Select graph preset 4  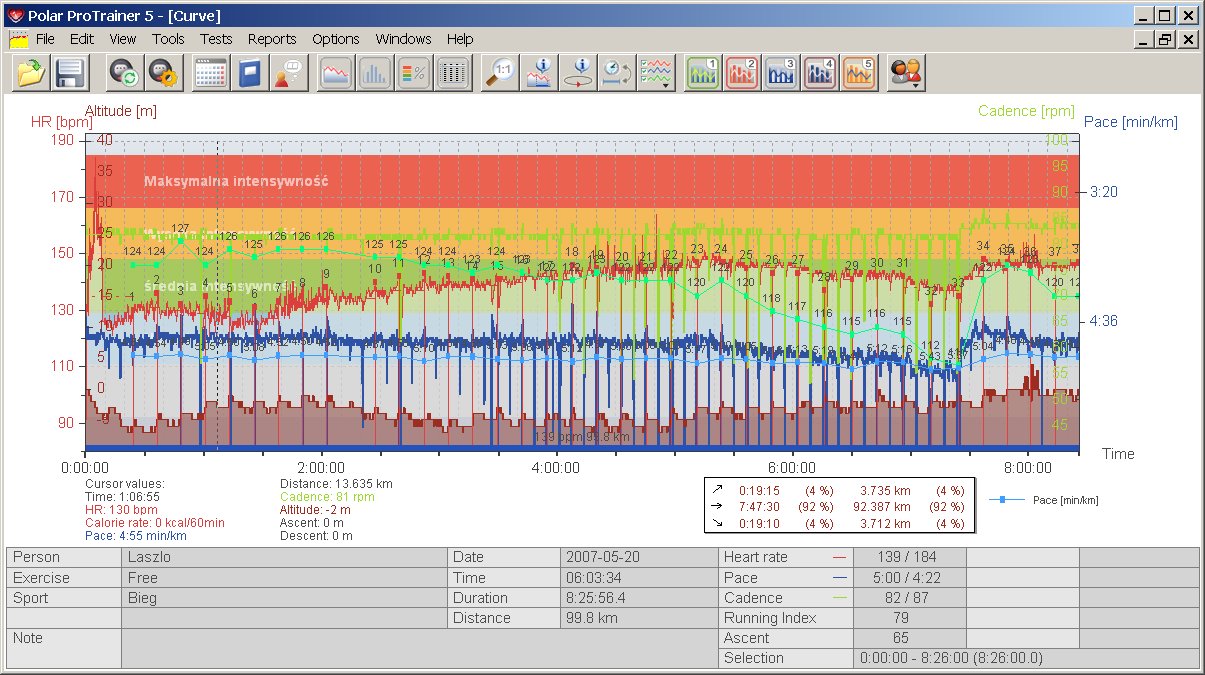point(821,73)
